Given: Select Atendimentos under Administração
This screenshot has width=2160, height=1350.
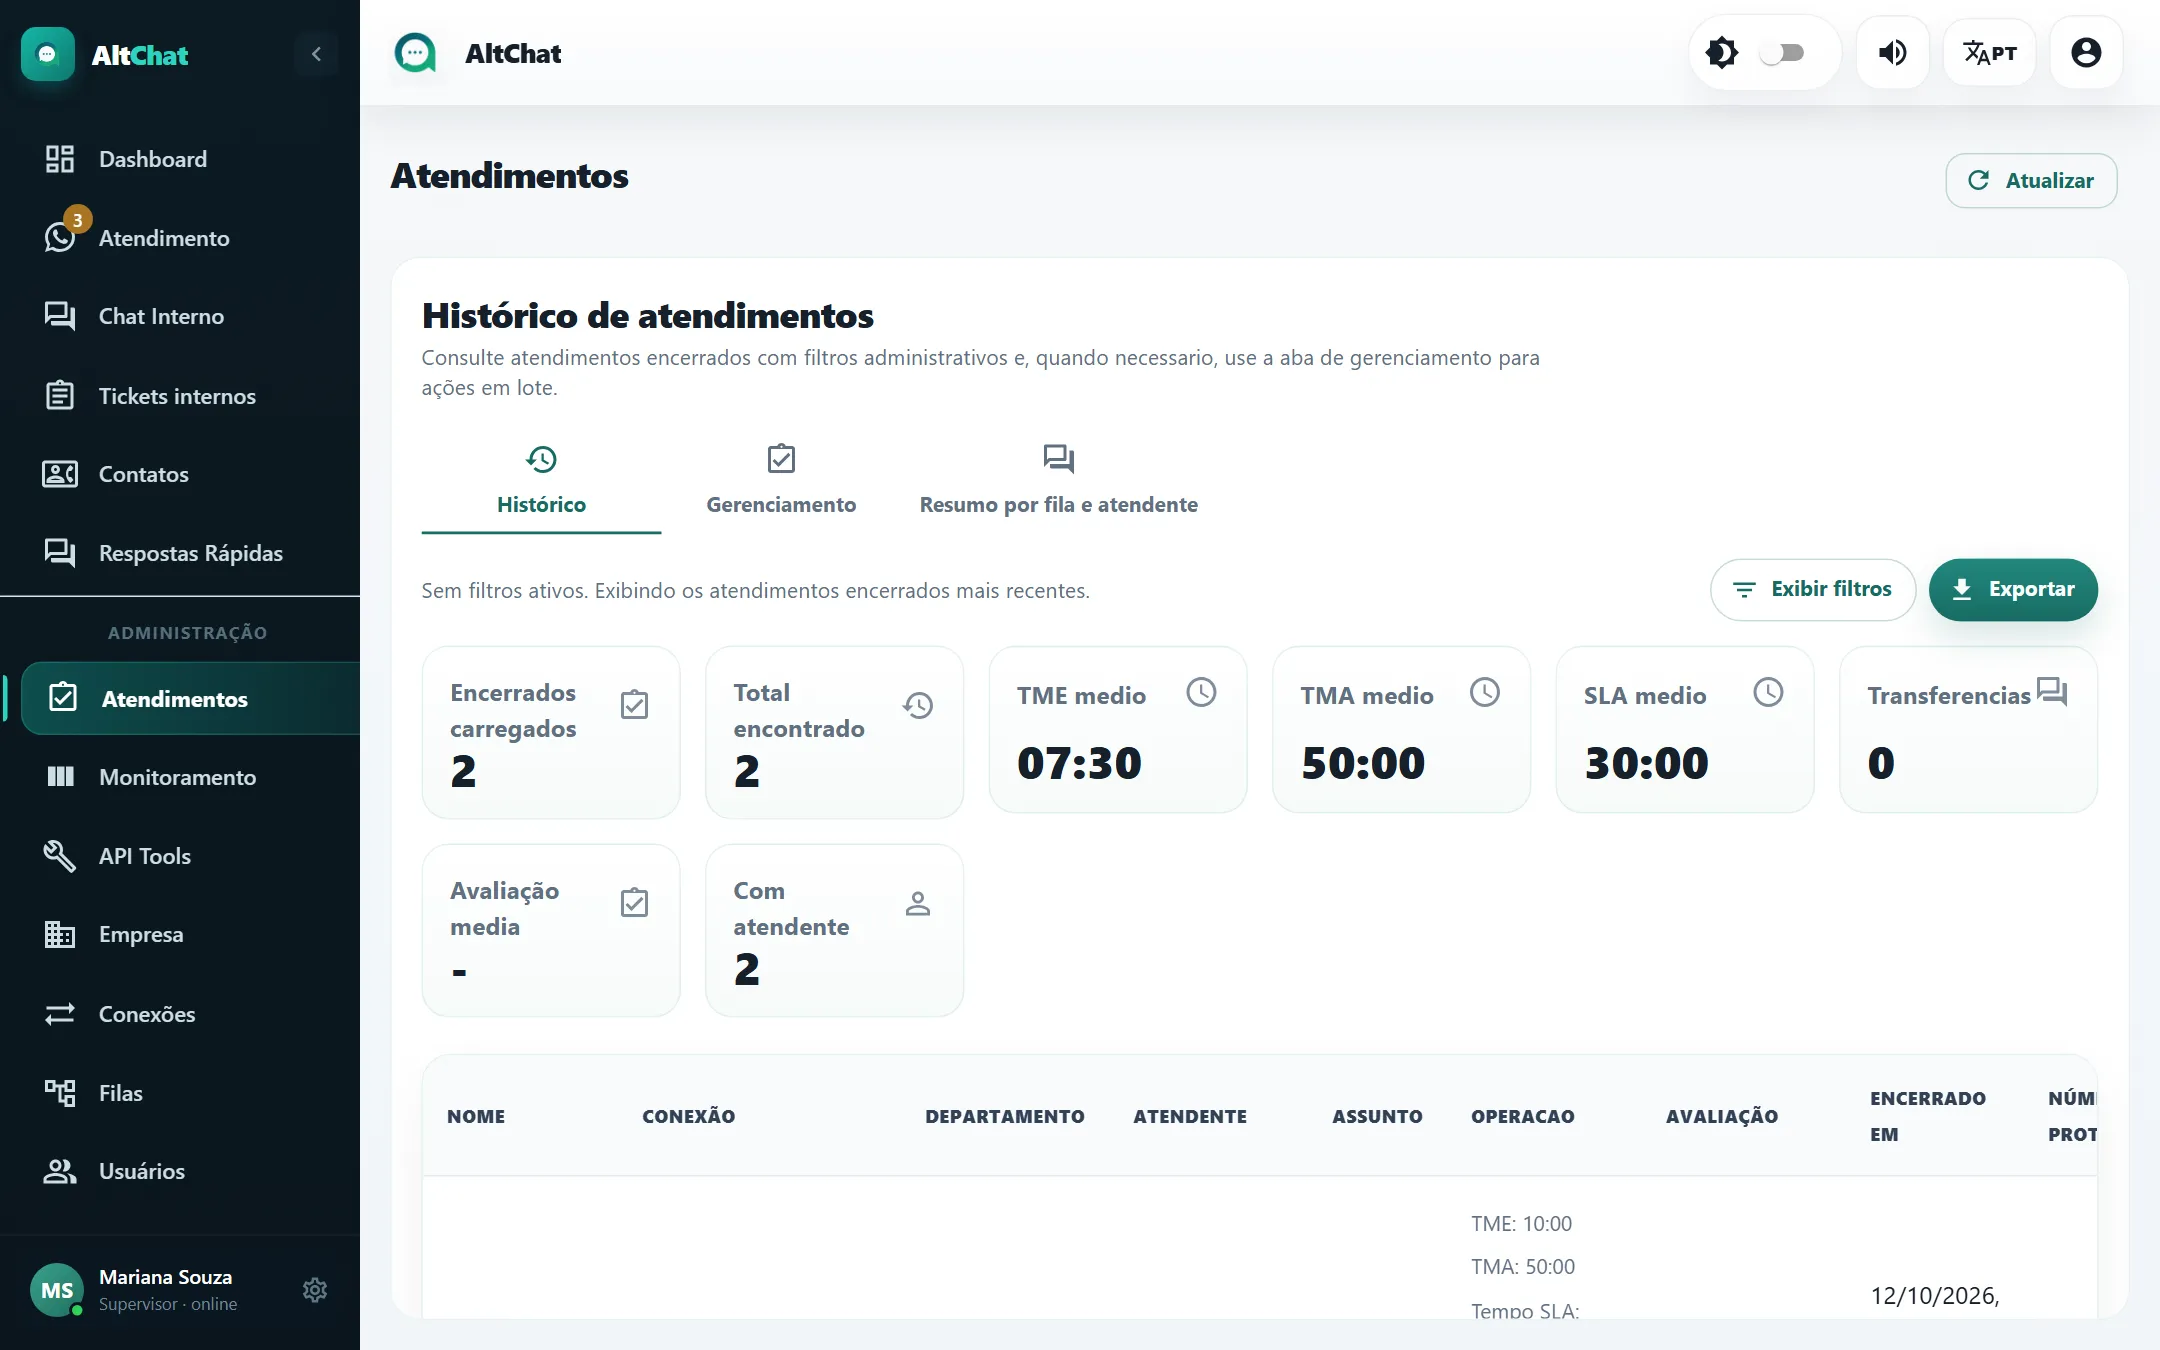Looking at the screenshot, I should 190,698.
